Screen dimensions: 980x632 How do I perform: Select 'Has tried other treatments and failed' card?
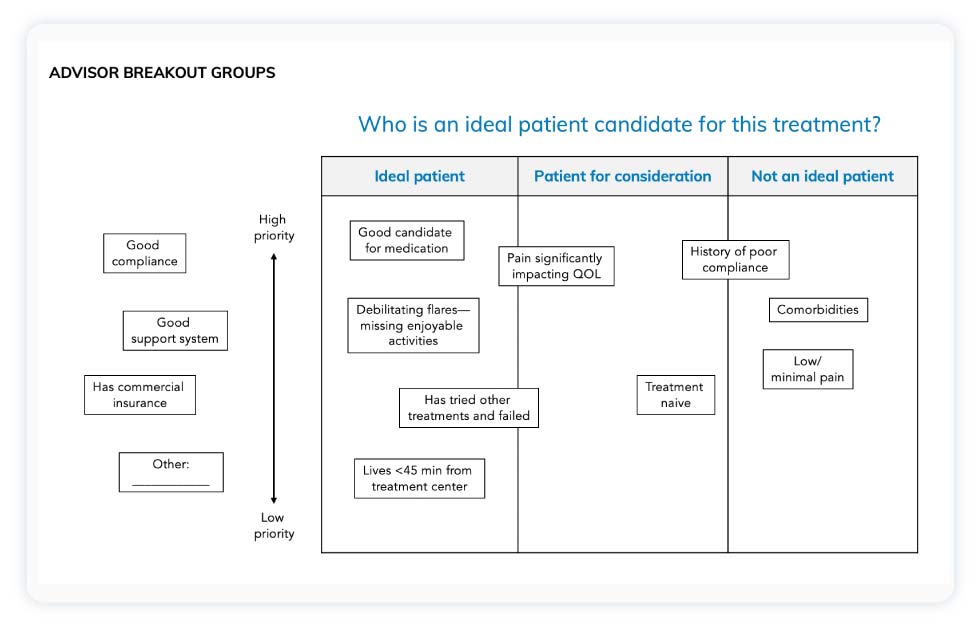pos(468,408)
